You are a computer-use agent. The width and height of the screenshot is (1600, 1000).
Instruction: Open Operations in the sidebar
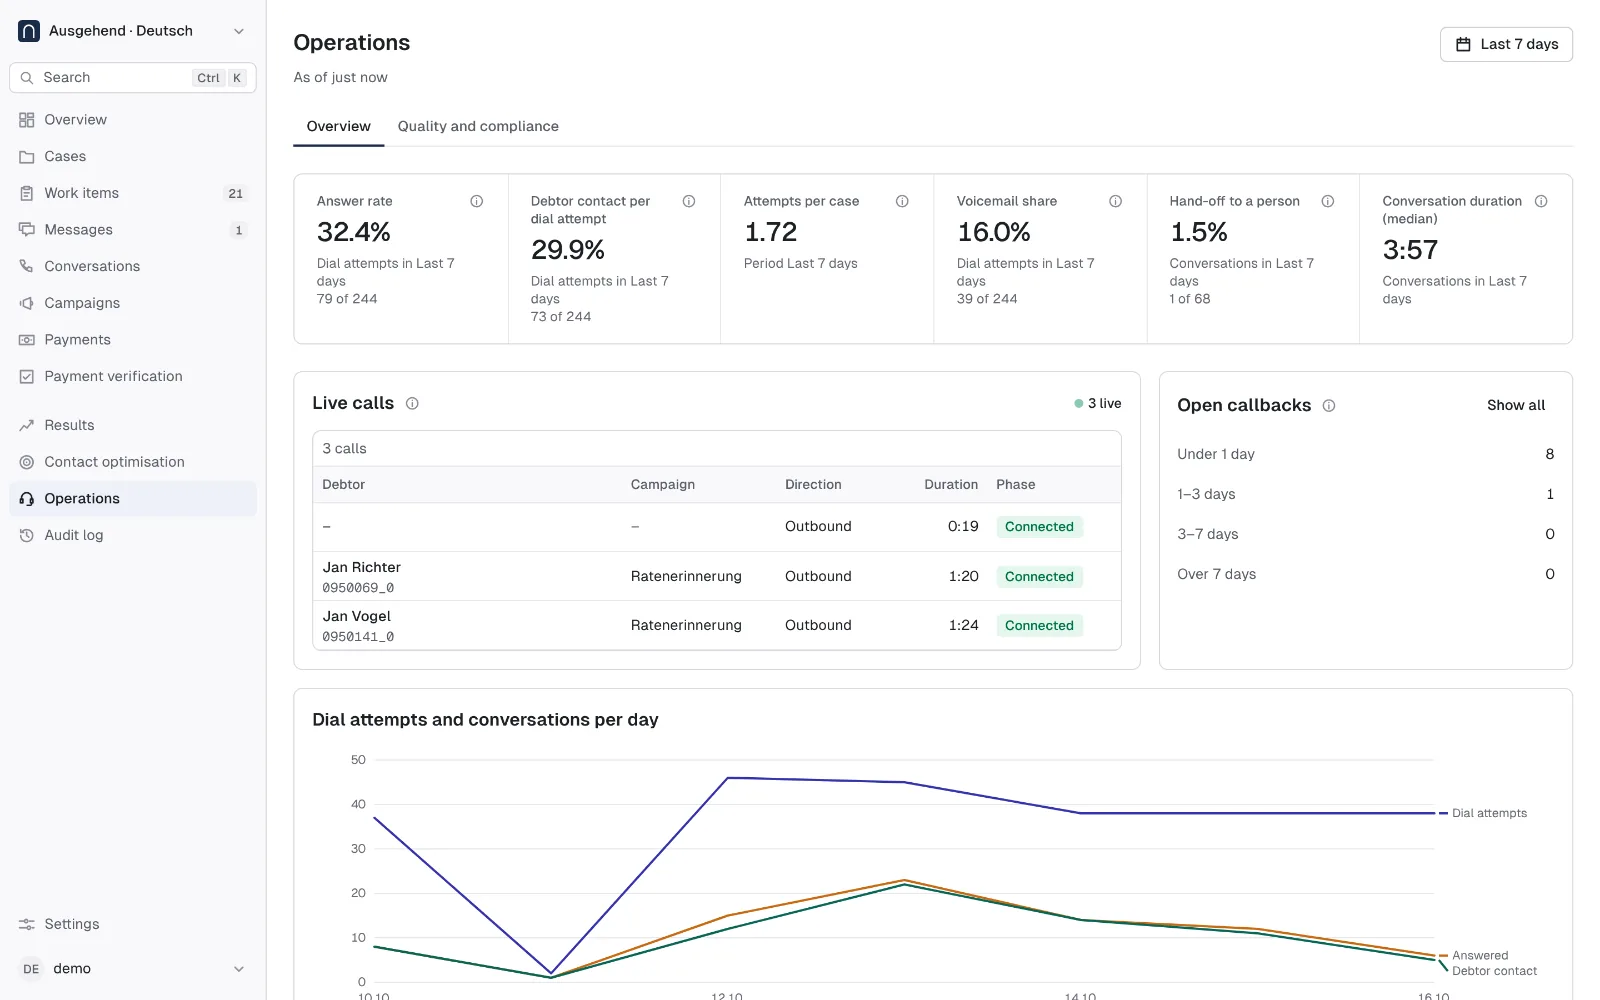[x=133, y=498]
